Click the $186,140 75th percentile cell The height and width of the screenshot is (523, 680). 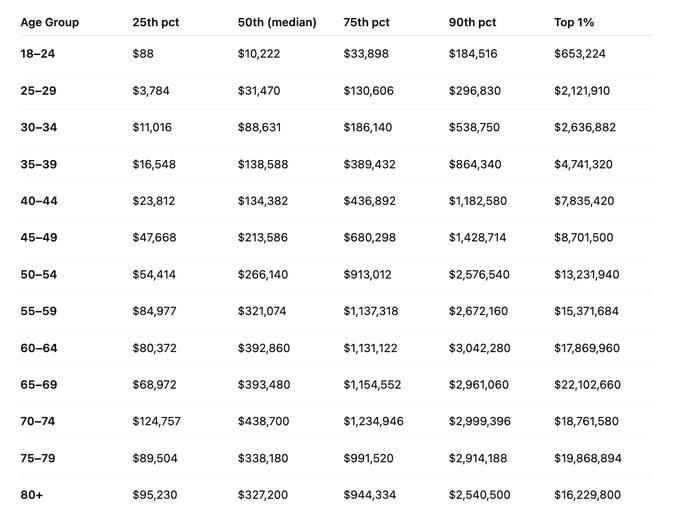pyautogui.click(x=367, y=128)
